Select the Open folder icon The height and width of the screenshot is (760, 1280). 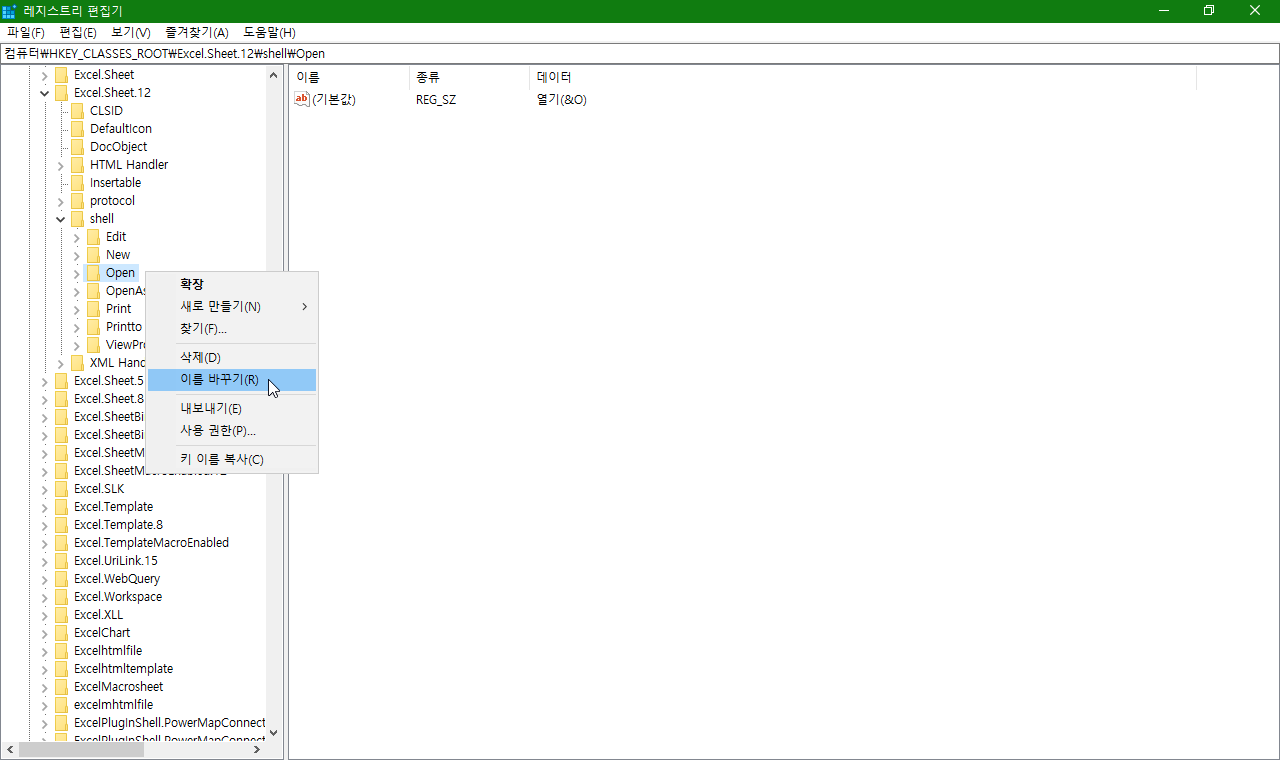coord(93,273)
